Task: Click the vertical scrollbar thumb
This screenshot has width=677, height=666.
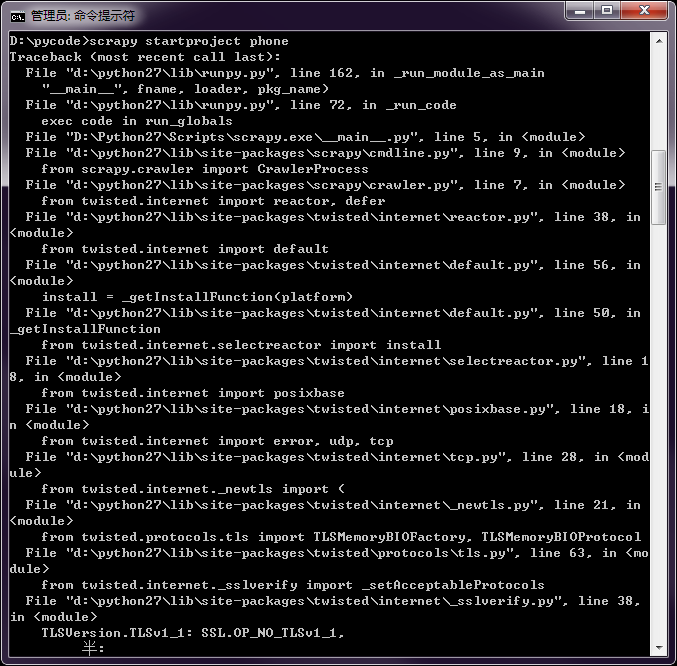Action: [x=659, y=187]
